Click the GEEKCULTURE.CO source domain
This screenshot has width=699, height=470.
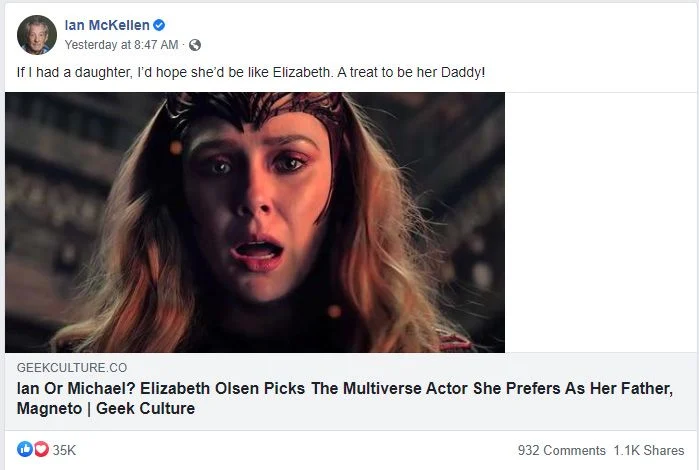click(x=72, y=369)
